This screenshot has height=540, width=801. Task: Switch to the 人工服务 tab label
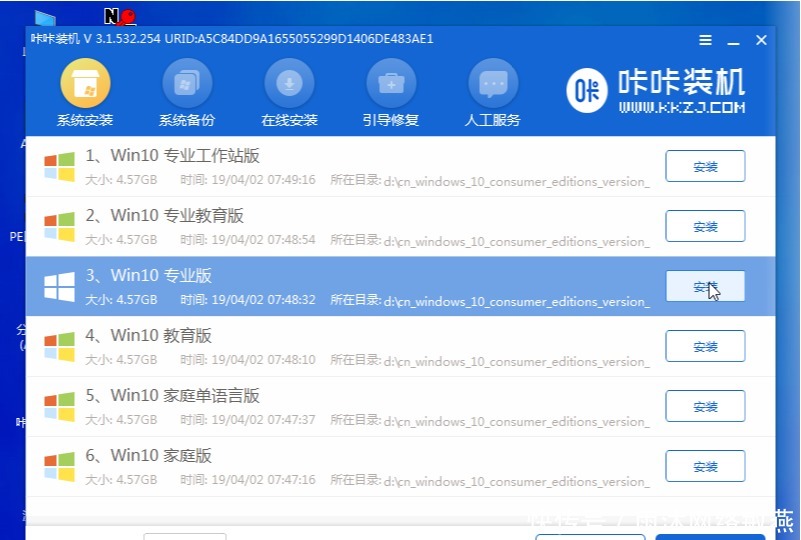[492, 120]
